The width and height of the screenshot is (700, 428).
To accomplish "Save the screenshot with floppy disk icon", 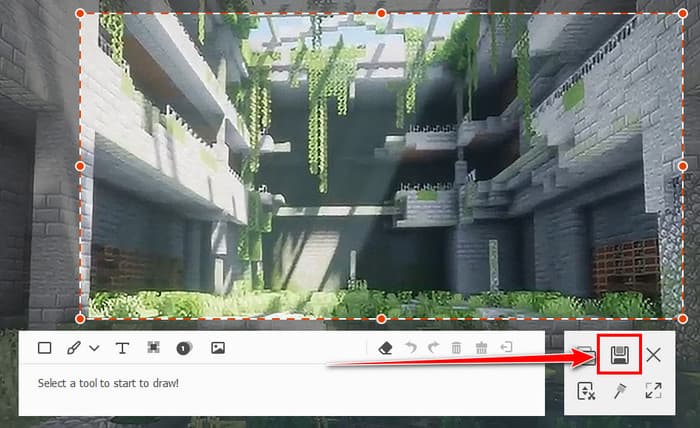I will click(x=620, y=355).
